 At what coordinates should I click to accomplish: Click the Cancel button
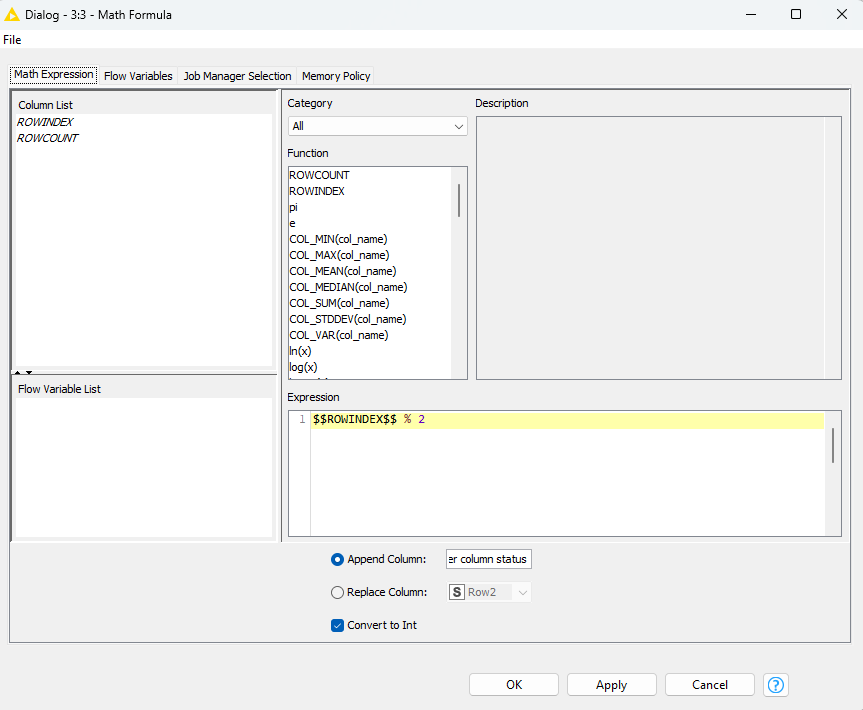(710, 685)
